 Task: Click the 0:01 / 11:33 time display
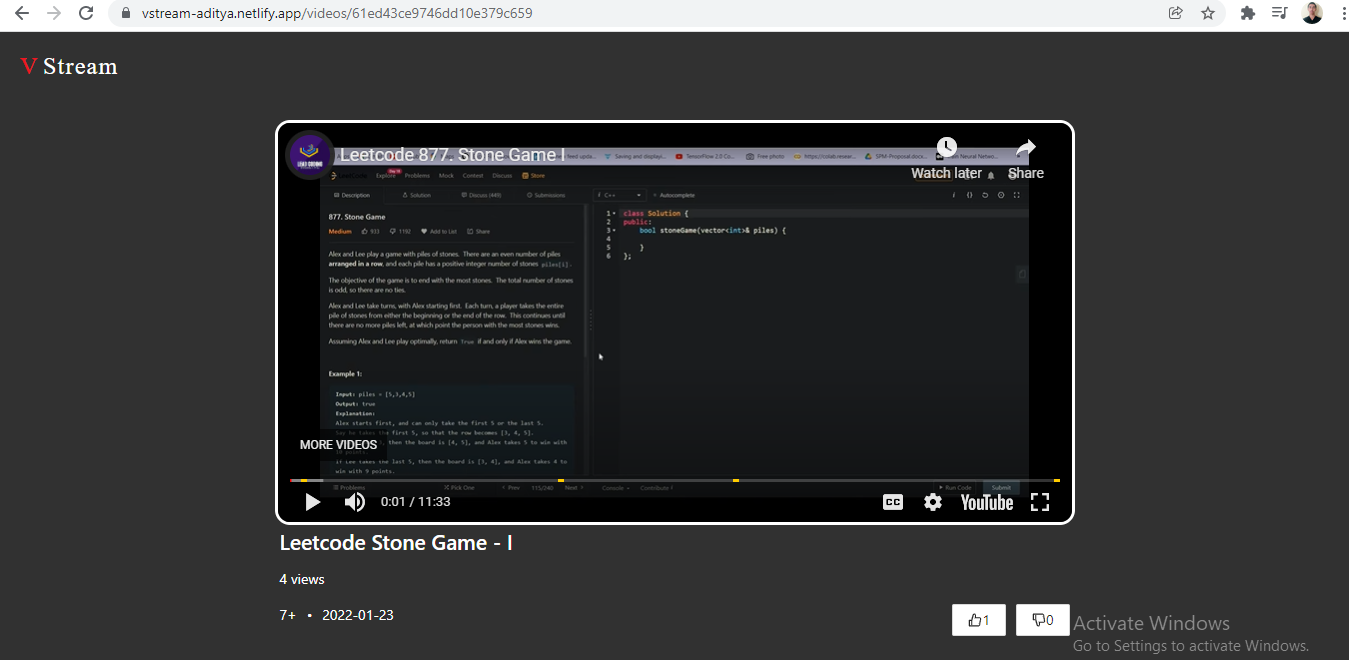[x=416, y=502]
